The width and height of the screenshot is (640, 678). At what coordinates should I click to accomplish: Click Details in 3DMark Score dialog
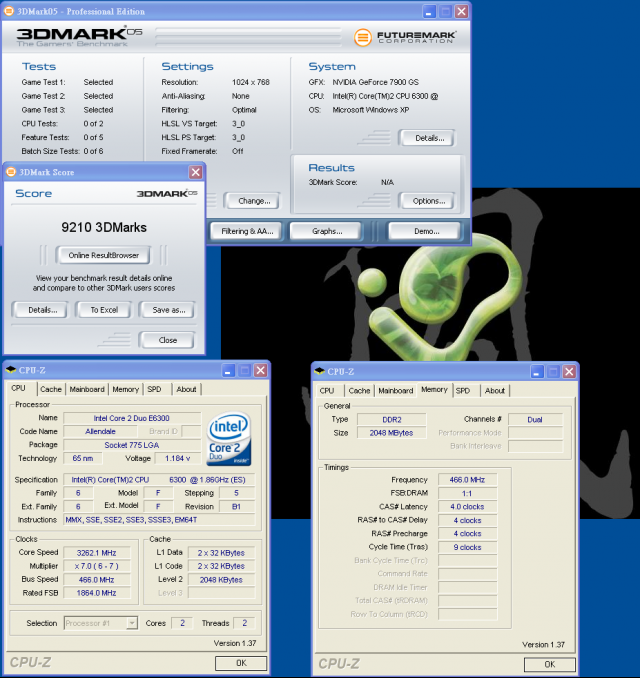click(x=40, y=310)
